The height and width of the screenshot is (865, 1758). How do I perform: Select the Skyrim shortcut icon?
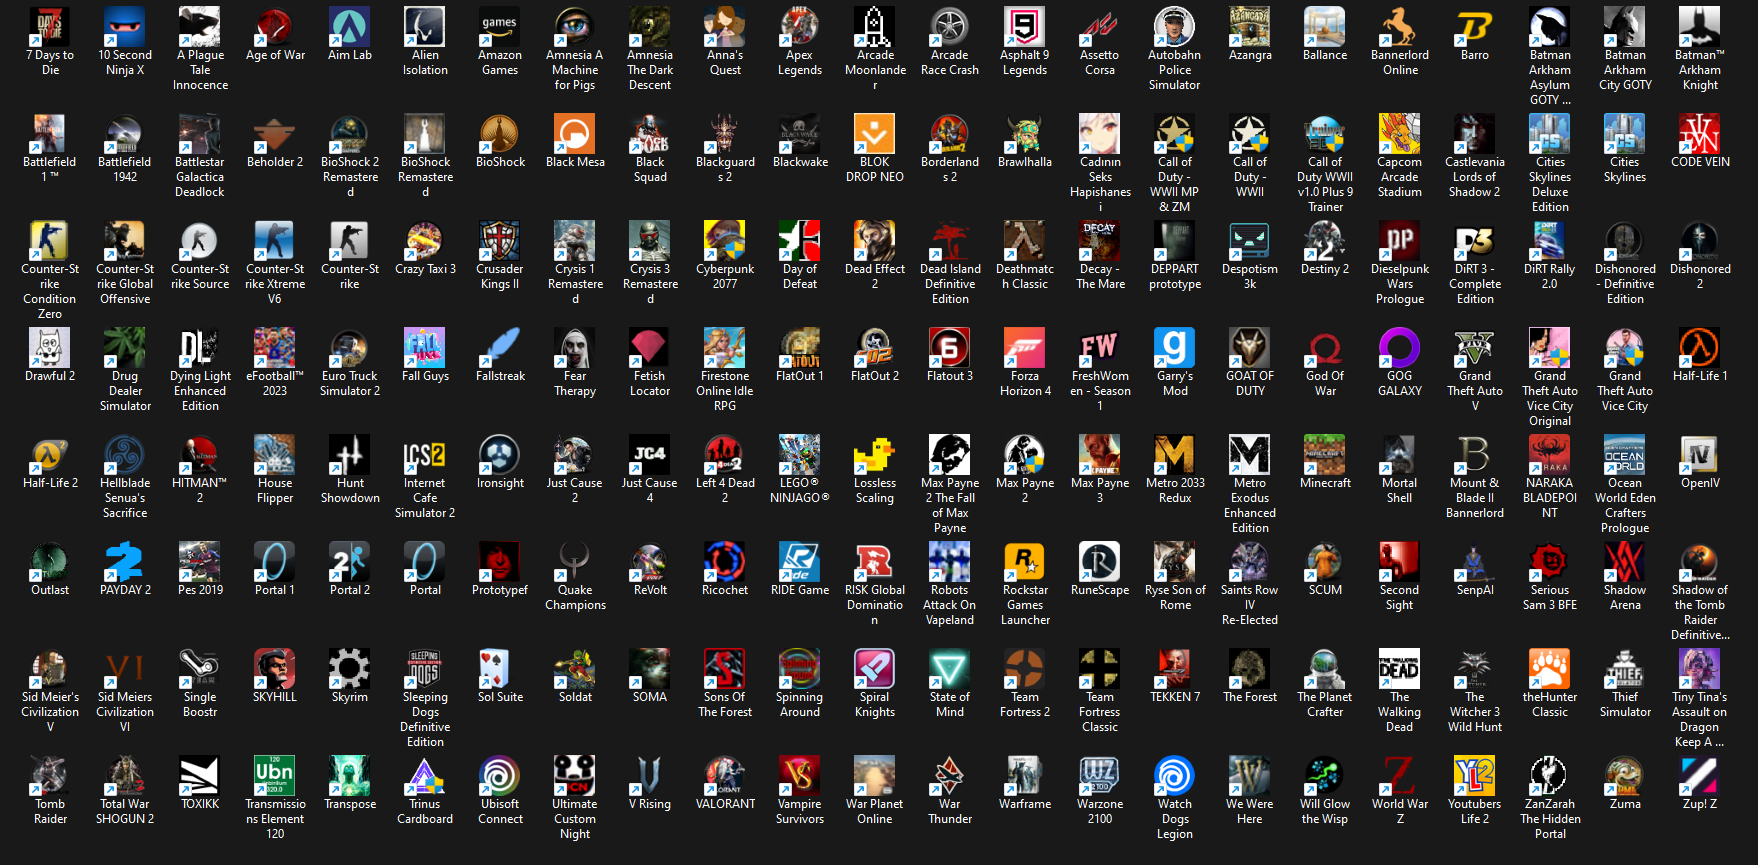pyautogui.click(x=350, y=669)
